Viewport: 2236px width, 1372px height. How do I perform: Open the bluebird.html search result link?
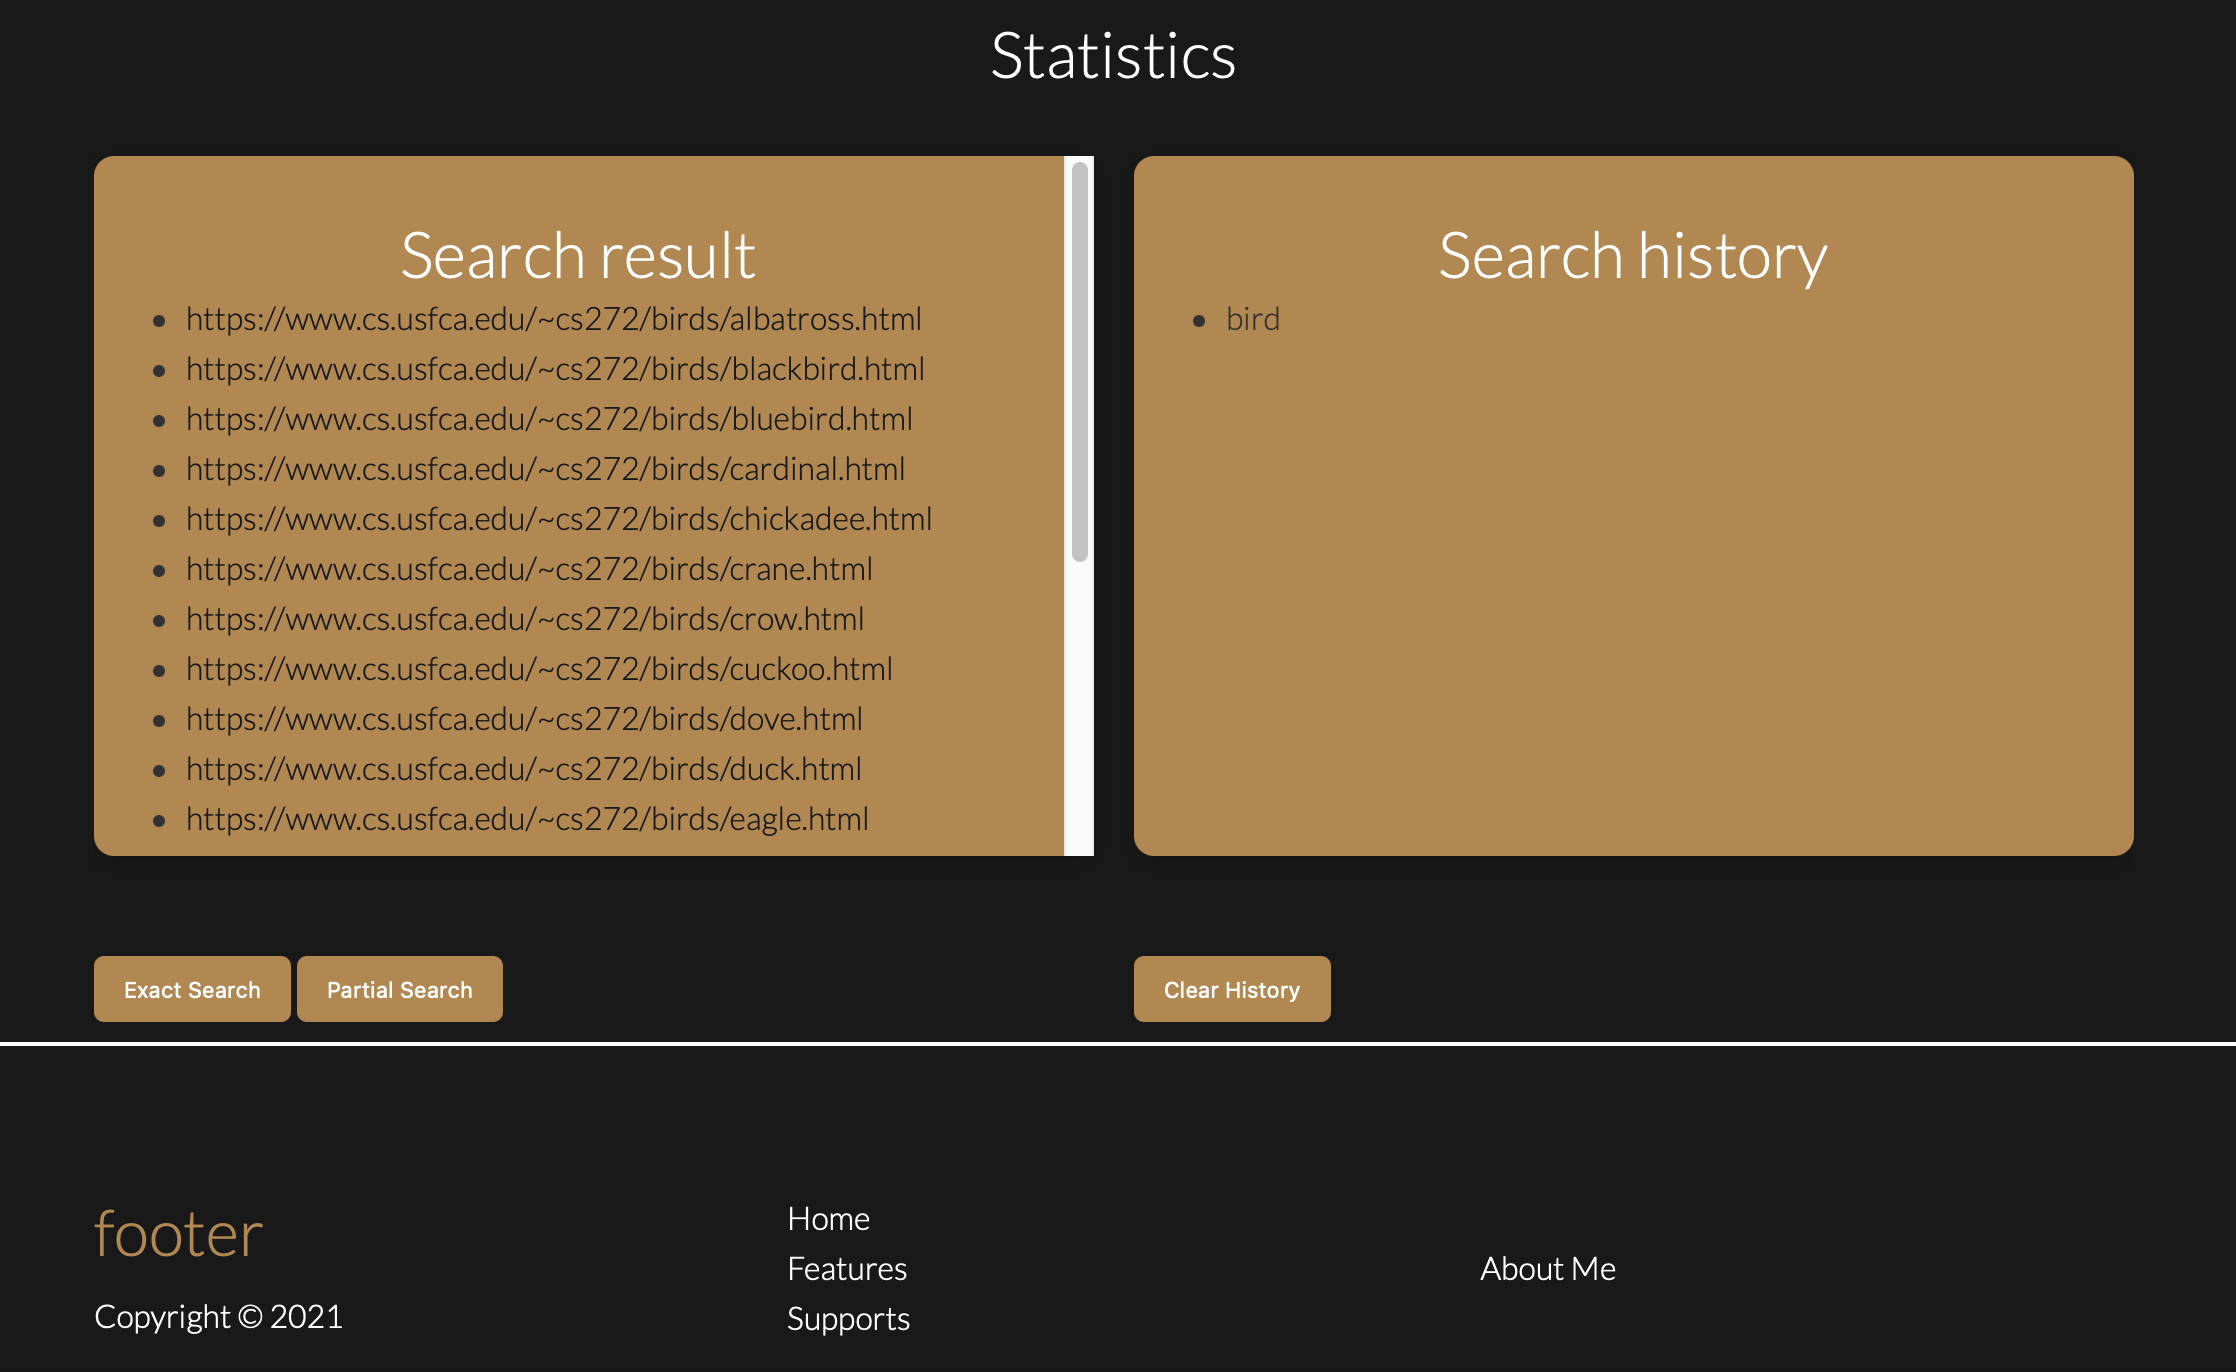[548, 419]
